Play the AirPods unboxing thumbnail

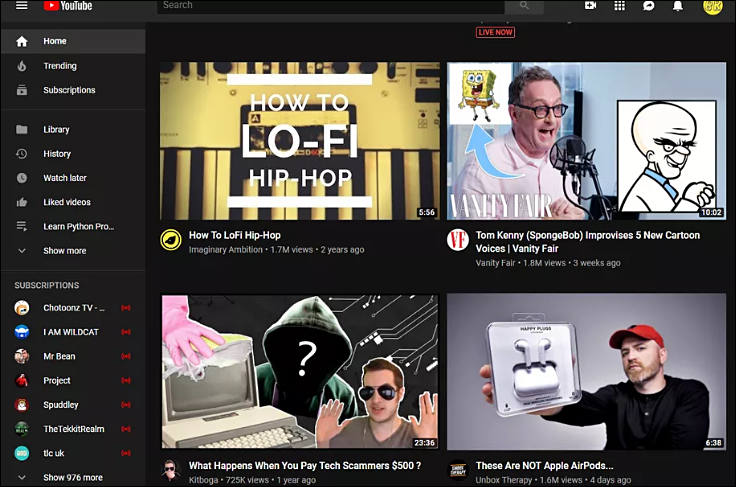[587, 371]
